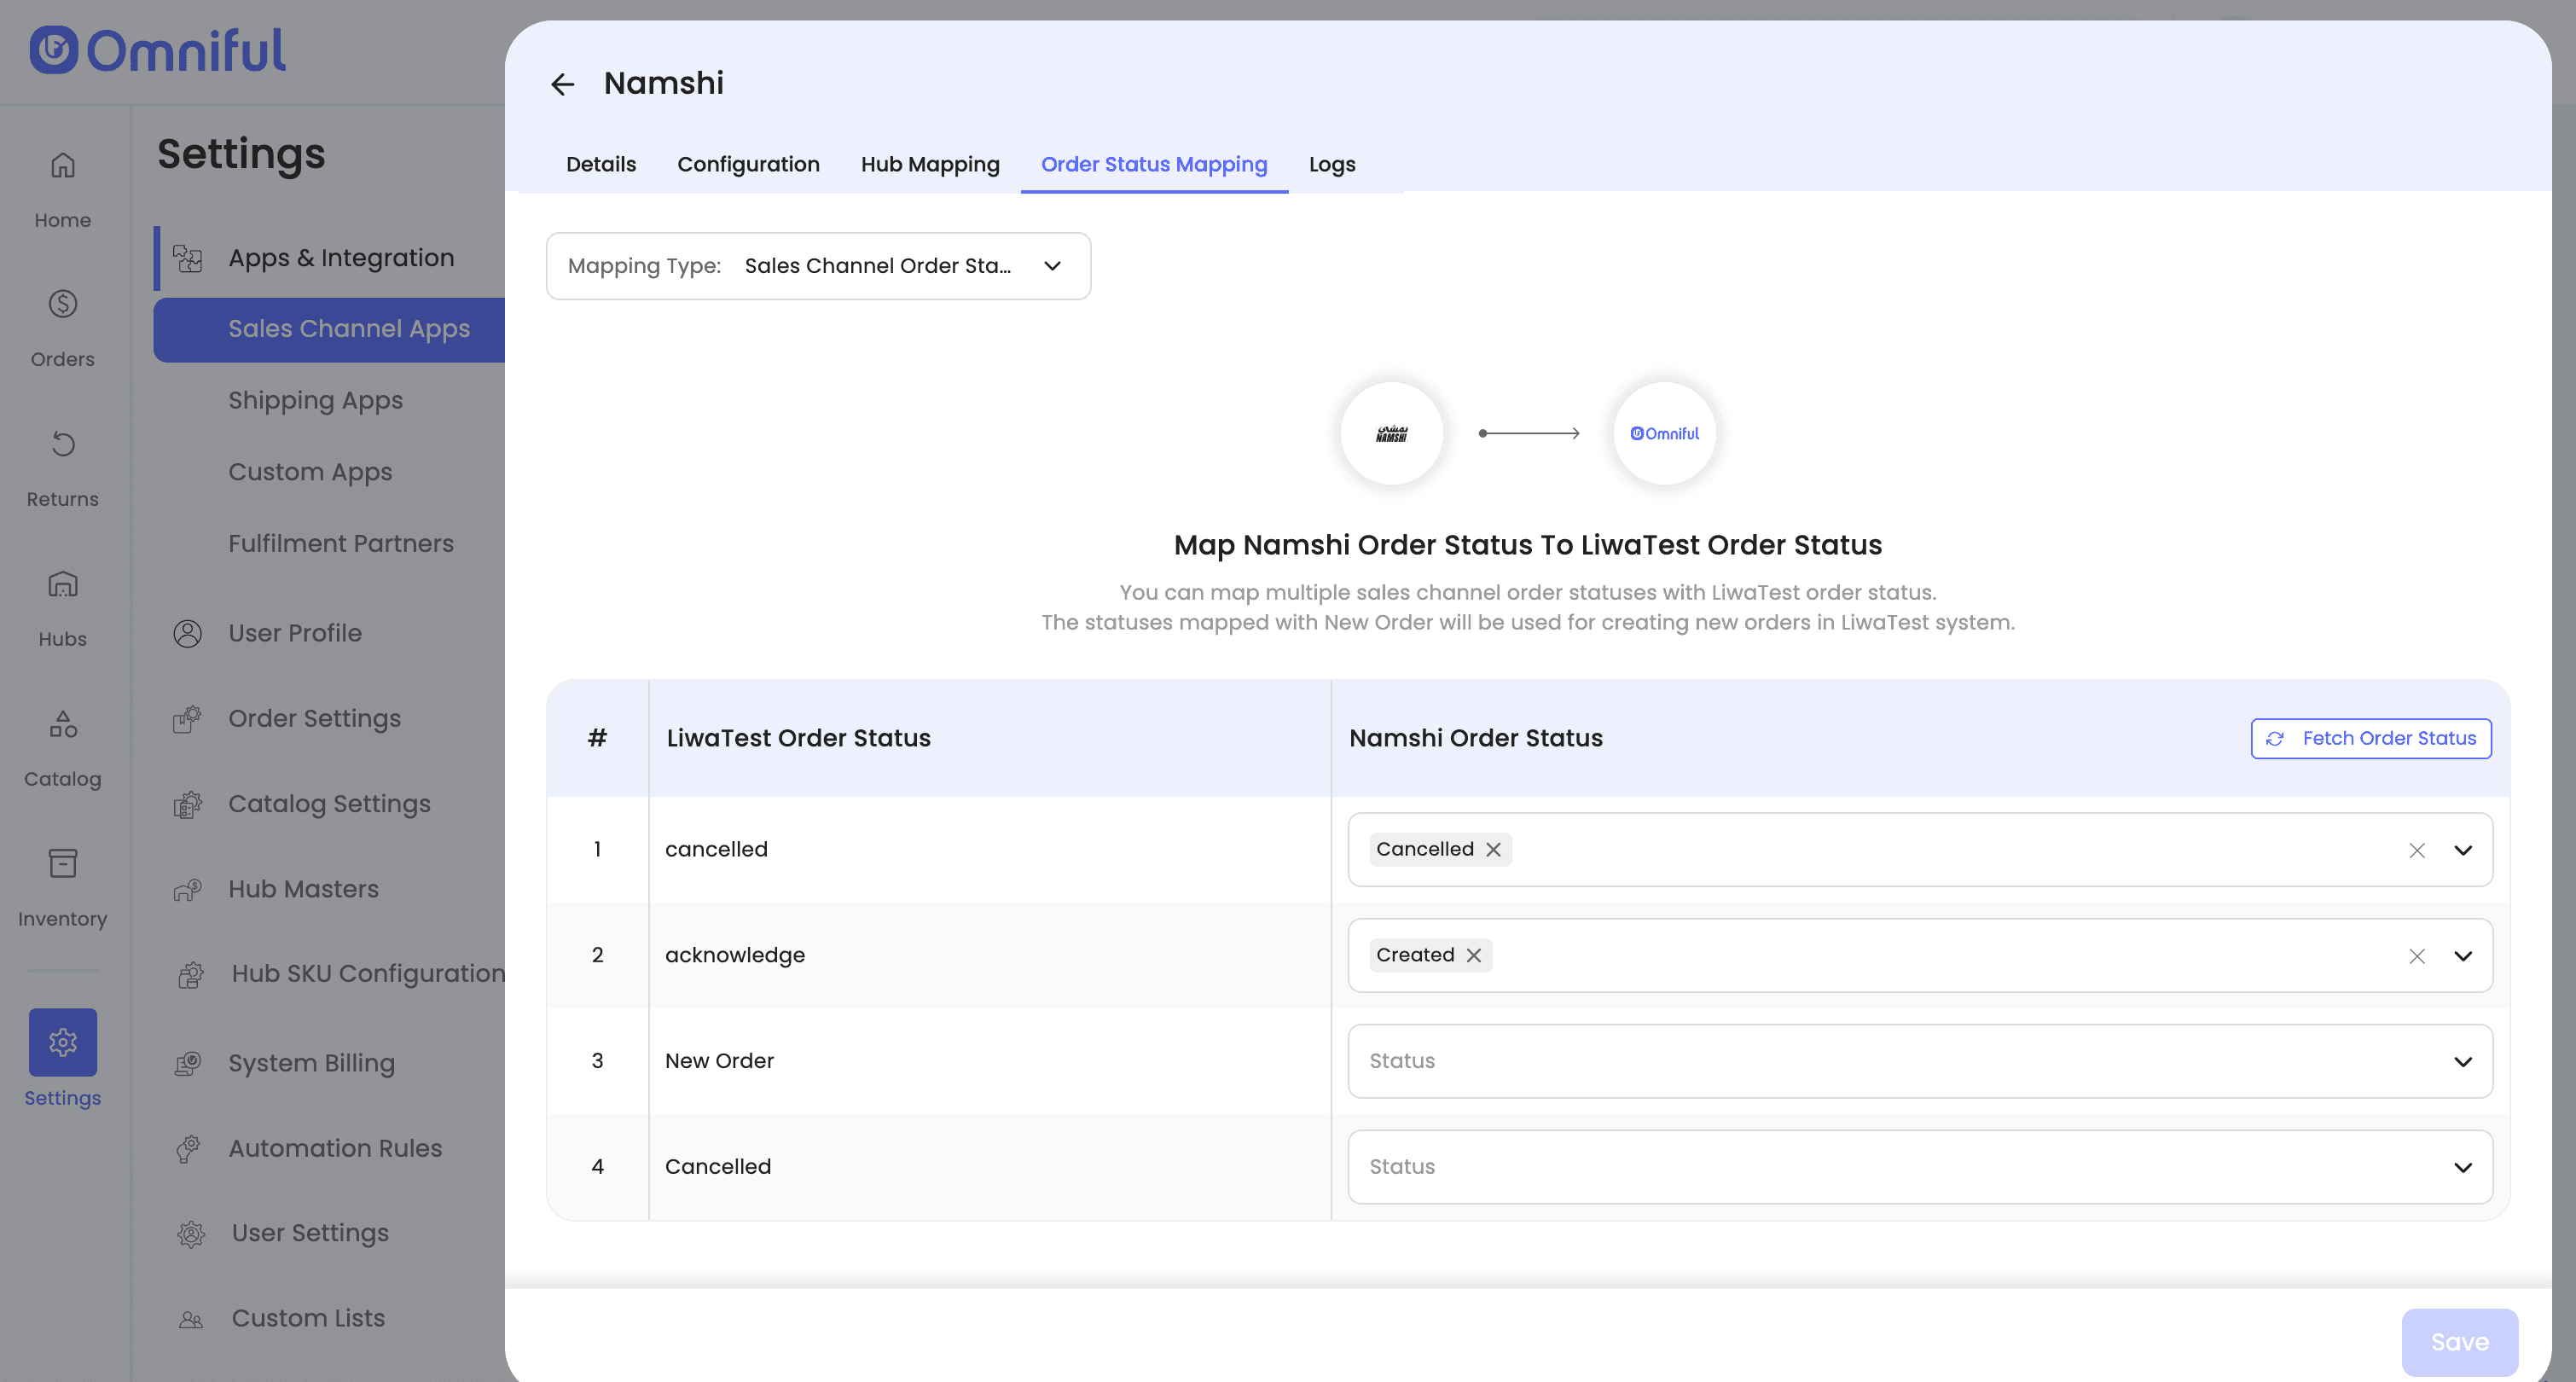Click the User Settings gear icon
This screenshot has width=2576, height=1382.
point(190,1234)
